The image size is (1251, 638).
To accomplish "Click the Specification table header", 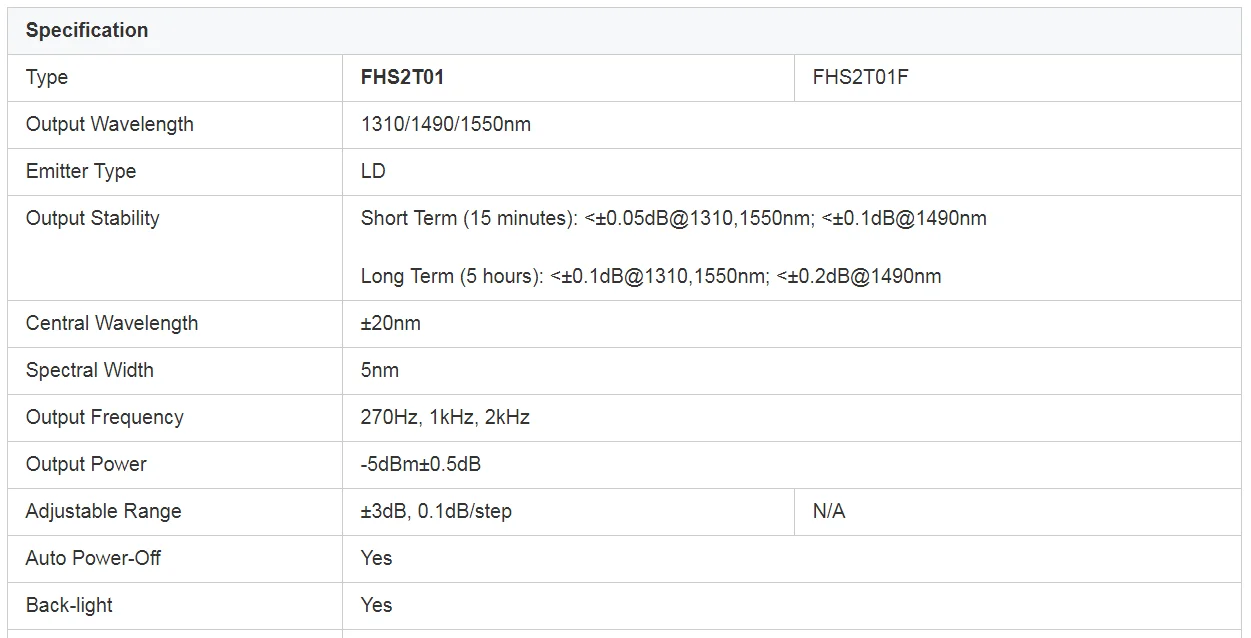I will [625, 31].
